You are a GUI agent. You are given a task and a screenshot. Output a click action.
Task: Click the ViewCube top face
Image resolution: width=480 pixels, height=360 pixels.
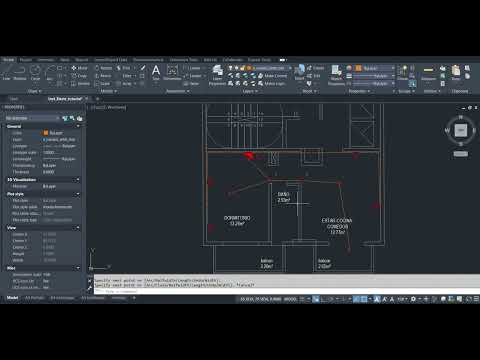461,130
